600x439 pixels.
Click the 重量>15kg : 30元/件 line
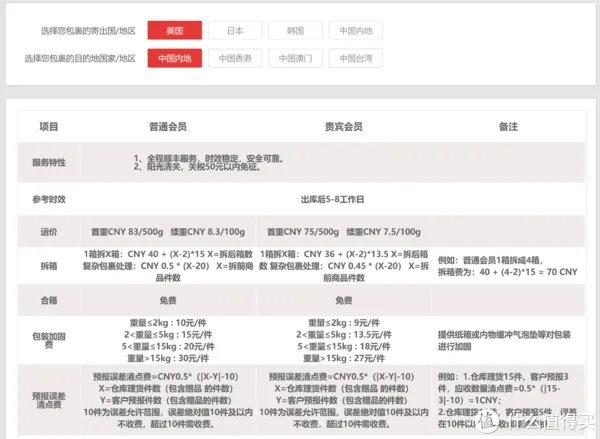tap(168, 358)
